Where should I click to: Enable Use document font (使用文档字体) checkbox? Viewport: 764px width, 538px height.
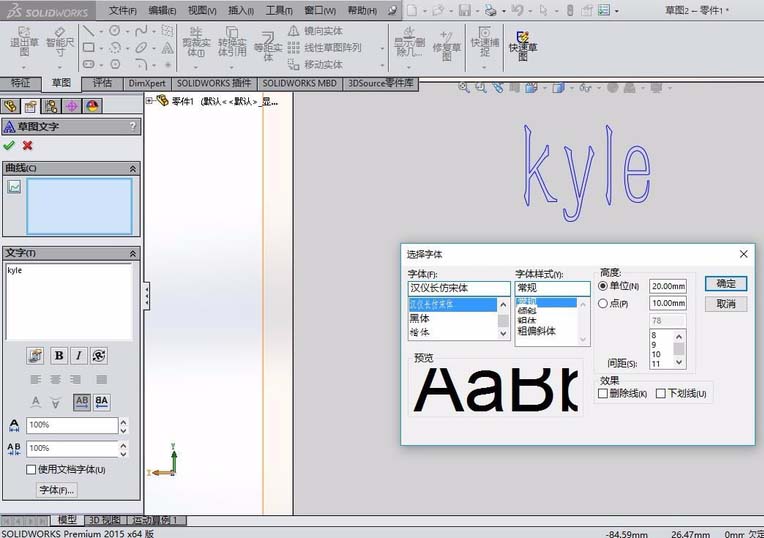[x=31, y=469]
